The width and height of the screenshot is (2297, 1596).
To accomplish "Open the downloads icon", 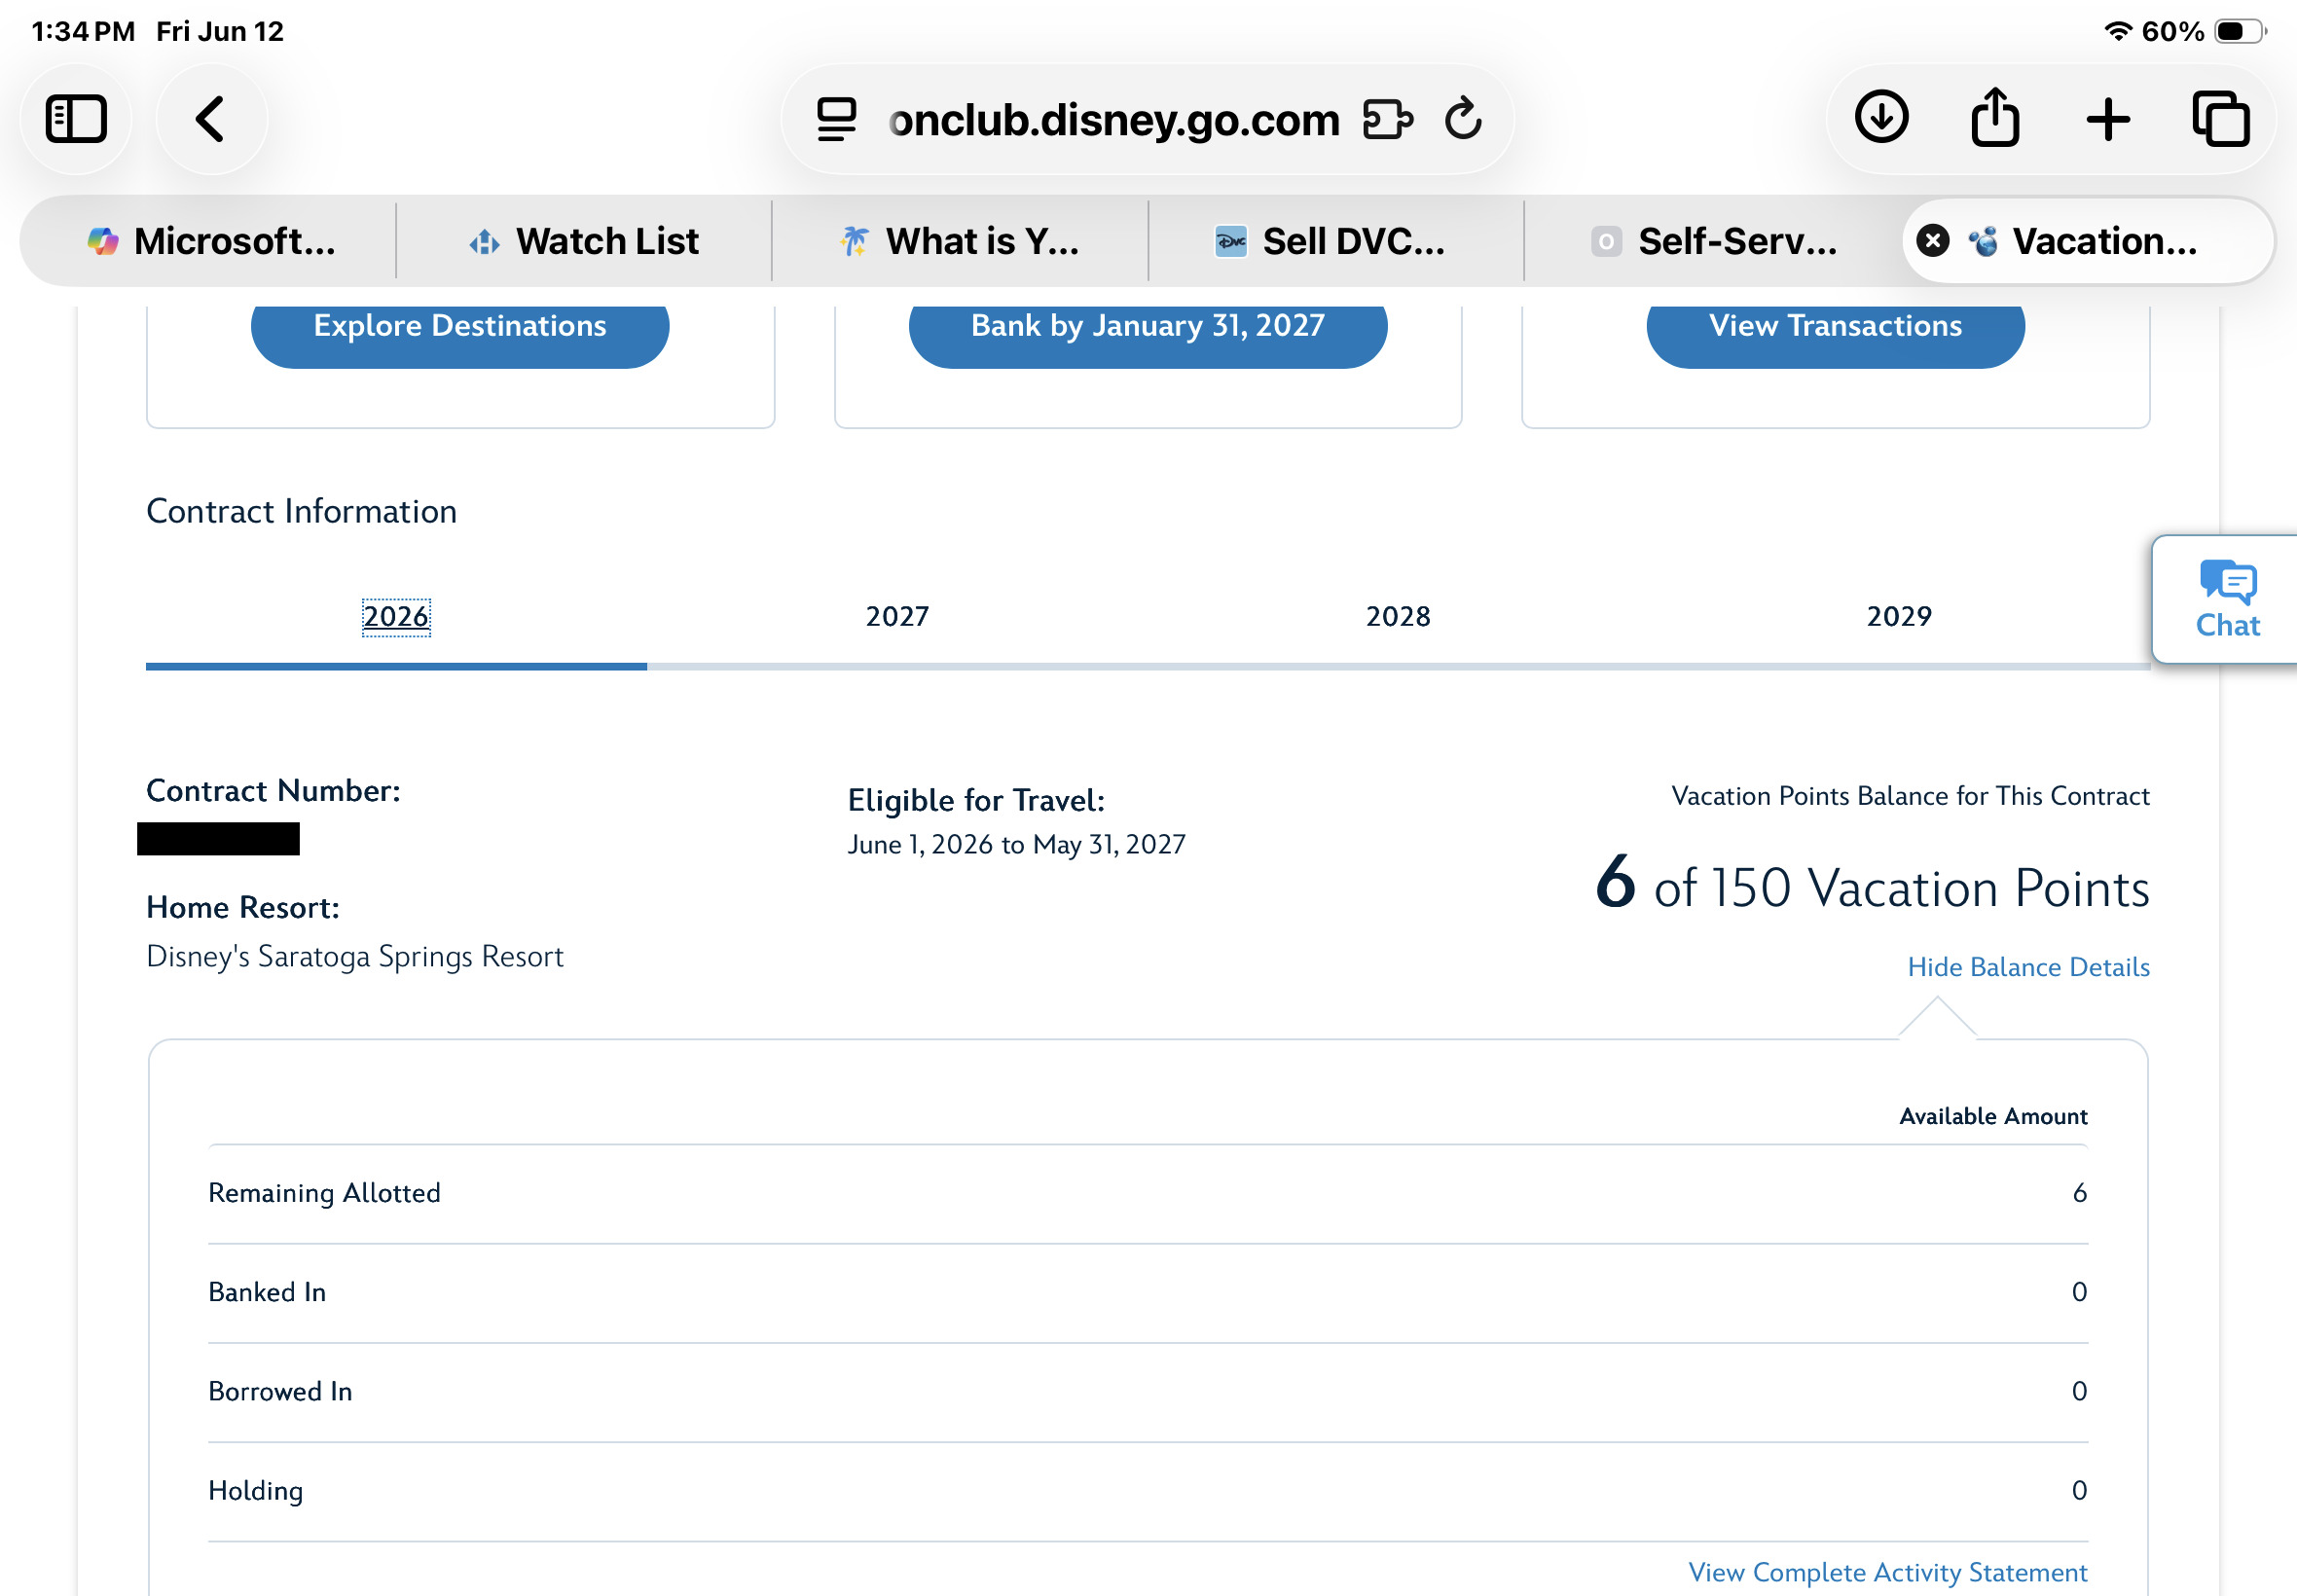I will (x=1882, y=118).
